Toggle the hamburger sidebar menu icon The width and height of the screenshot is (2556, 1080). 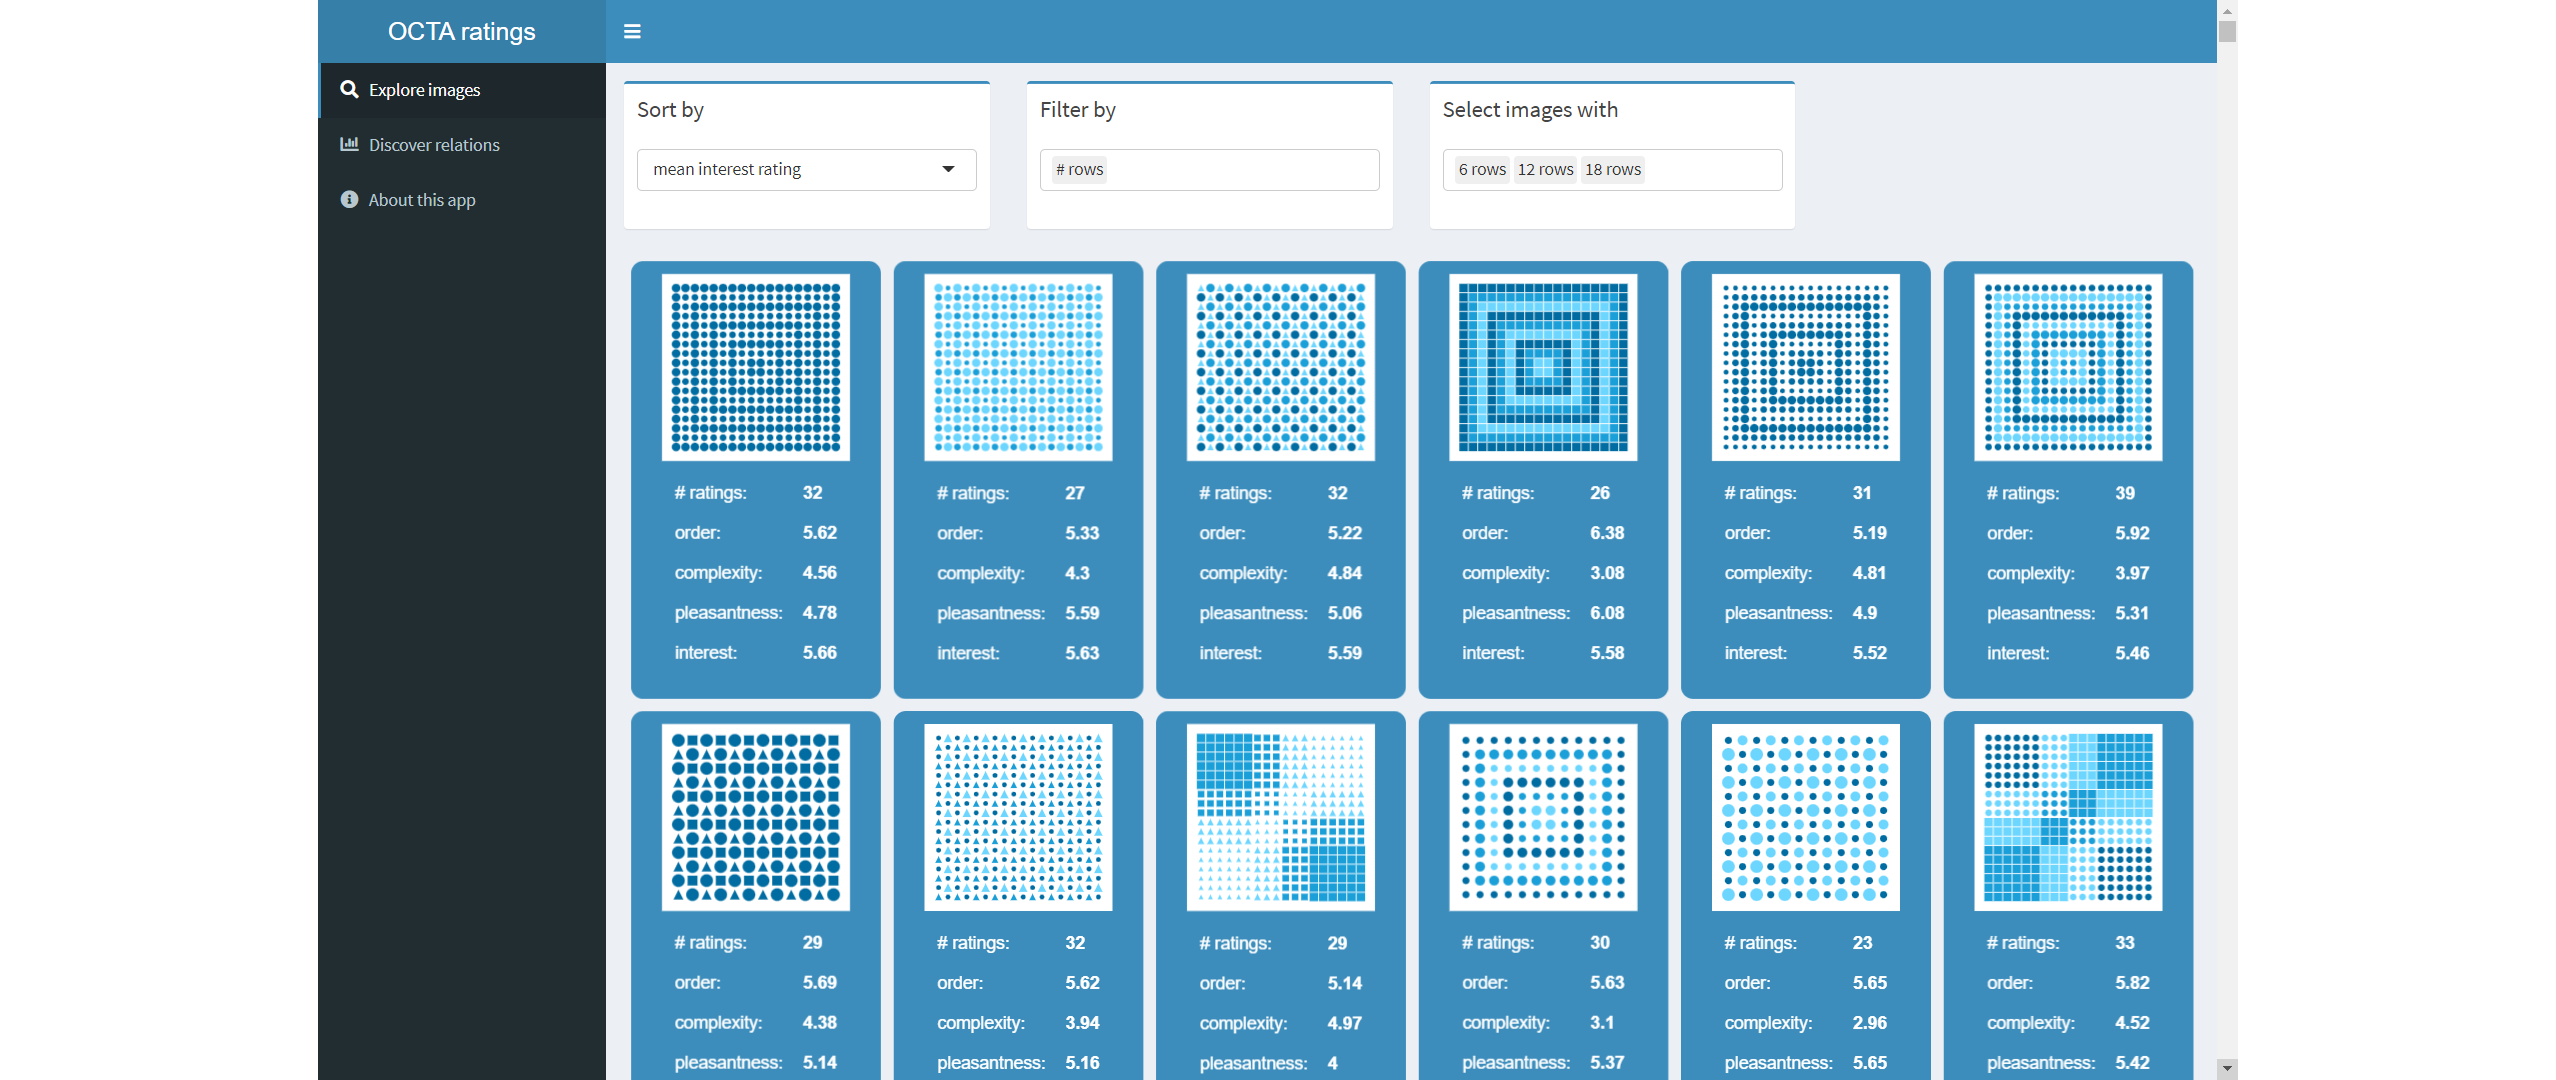coord(632,32)
